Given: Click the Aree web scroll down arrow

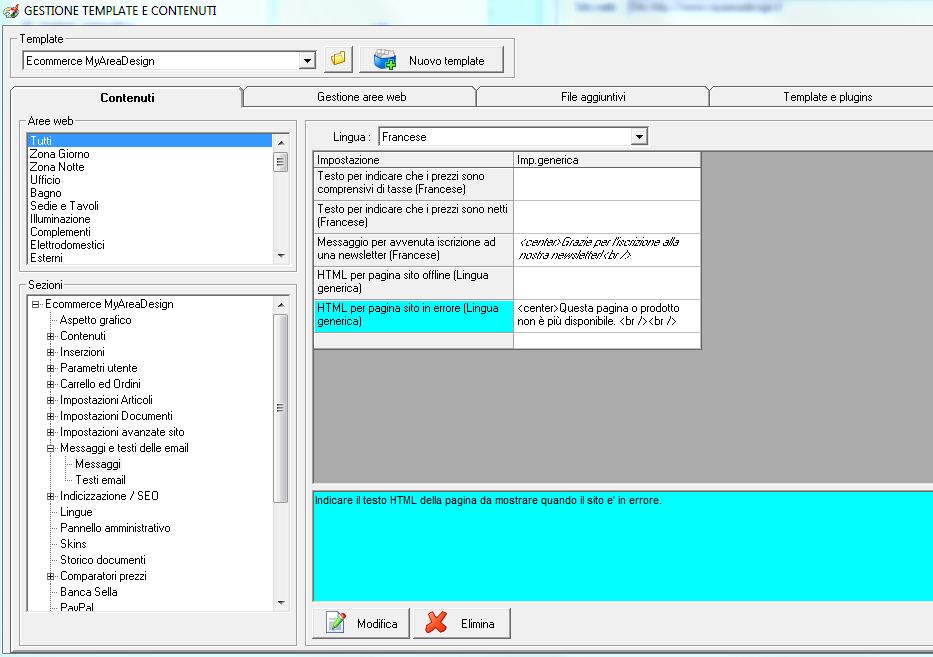Looking at the screenshot, I should coord(281,256).
